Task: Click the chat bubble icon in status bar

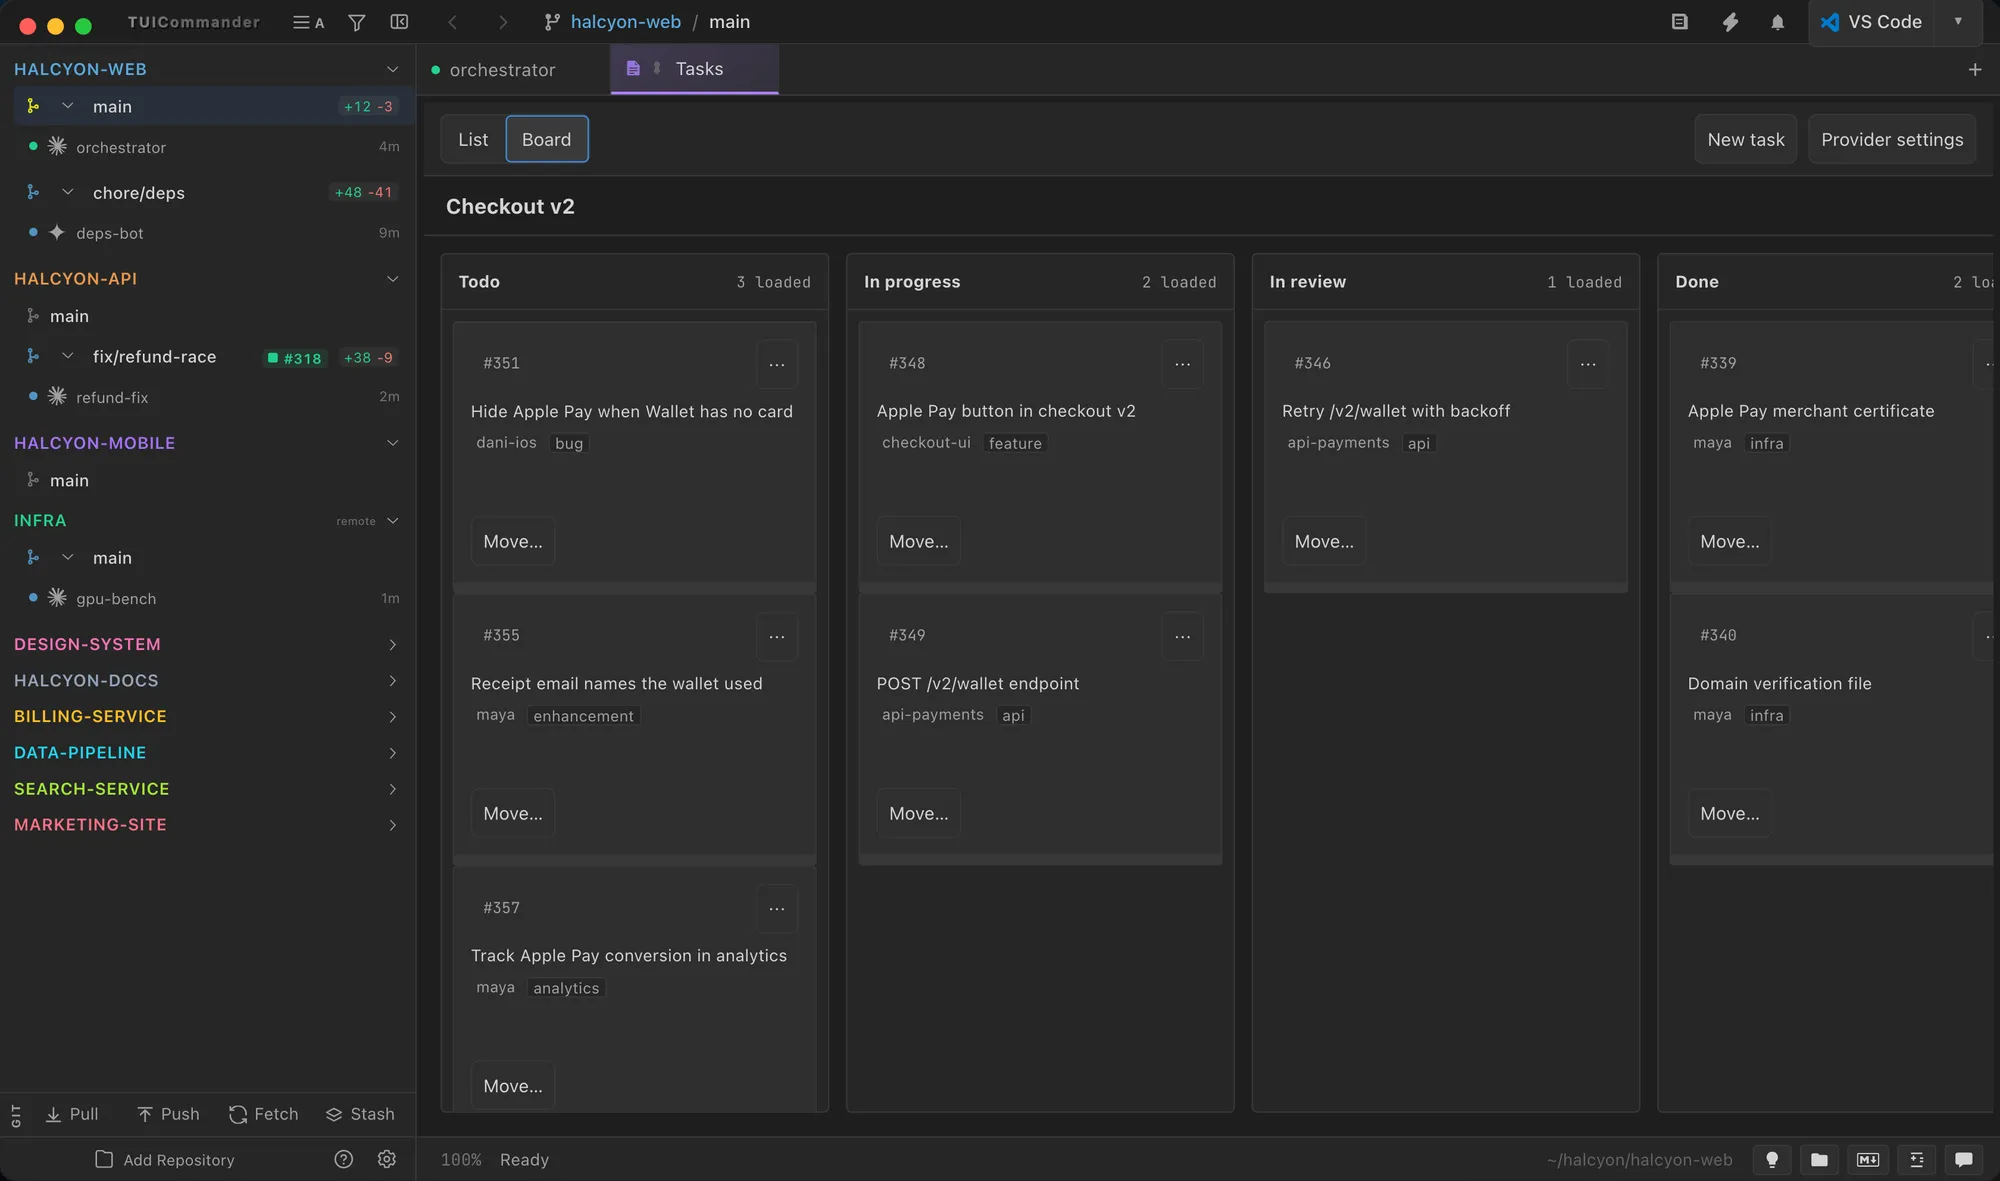Action: point(1964,1160)
